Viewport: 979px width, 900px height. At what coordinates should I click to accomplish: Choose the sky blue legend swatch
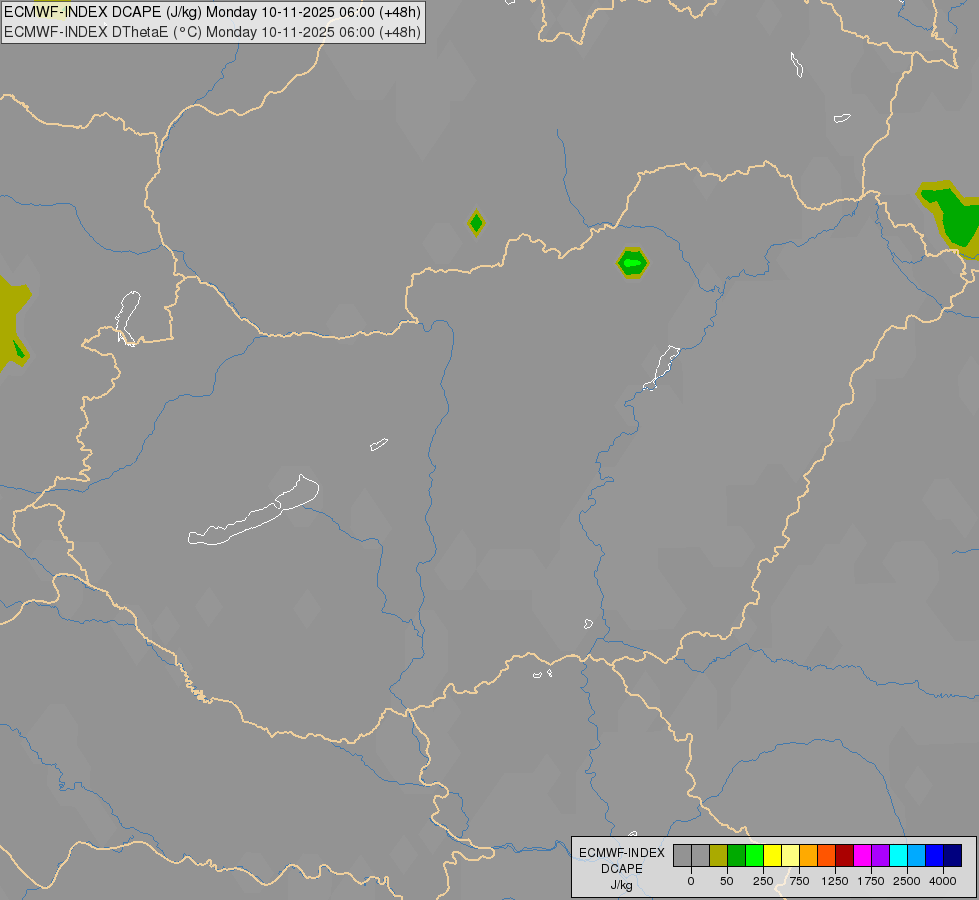click(x=917, y=855)
